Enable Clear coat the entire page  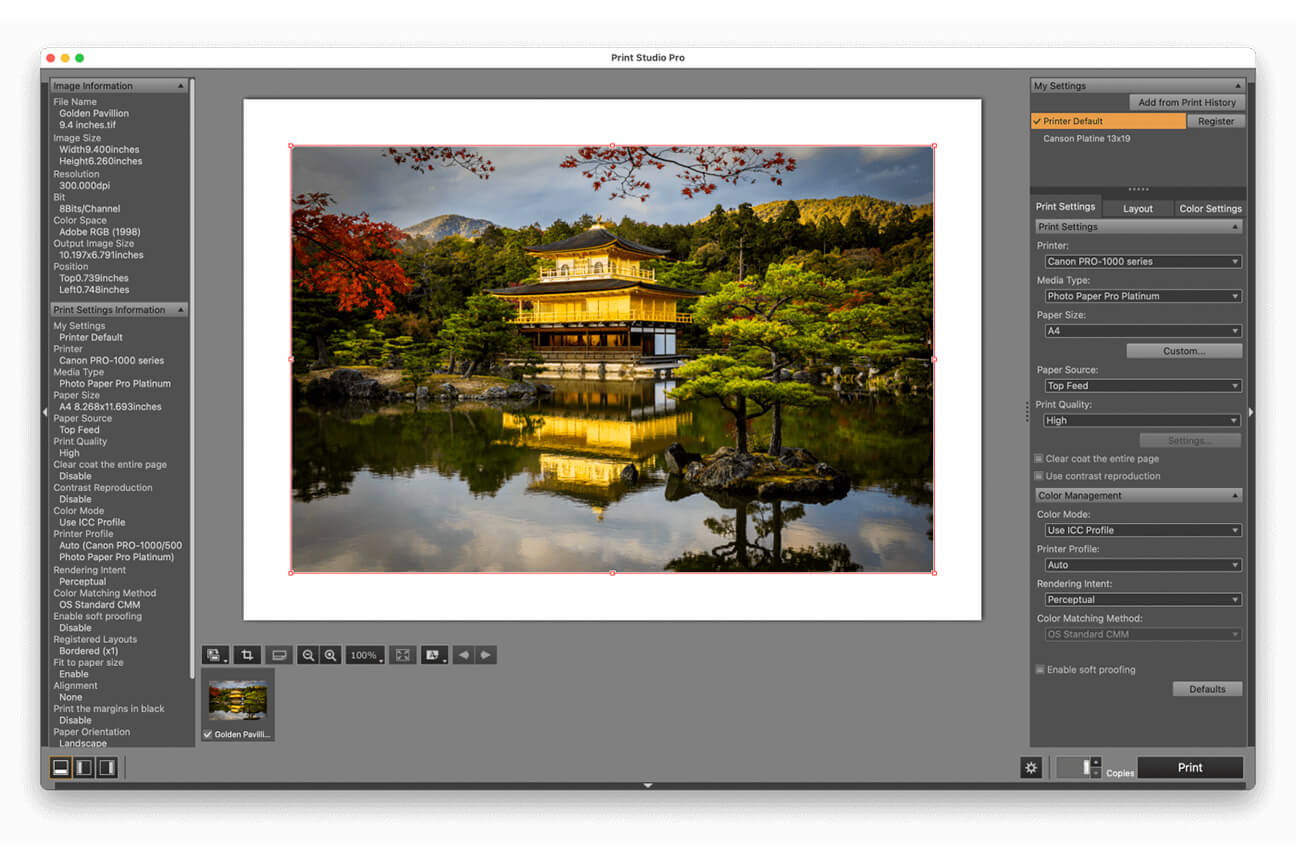point(1039,459)
